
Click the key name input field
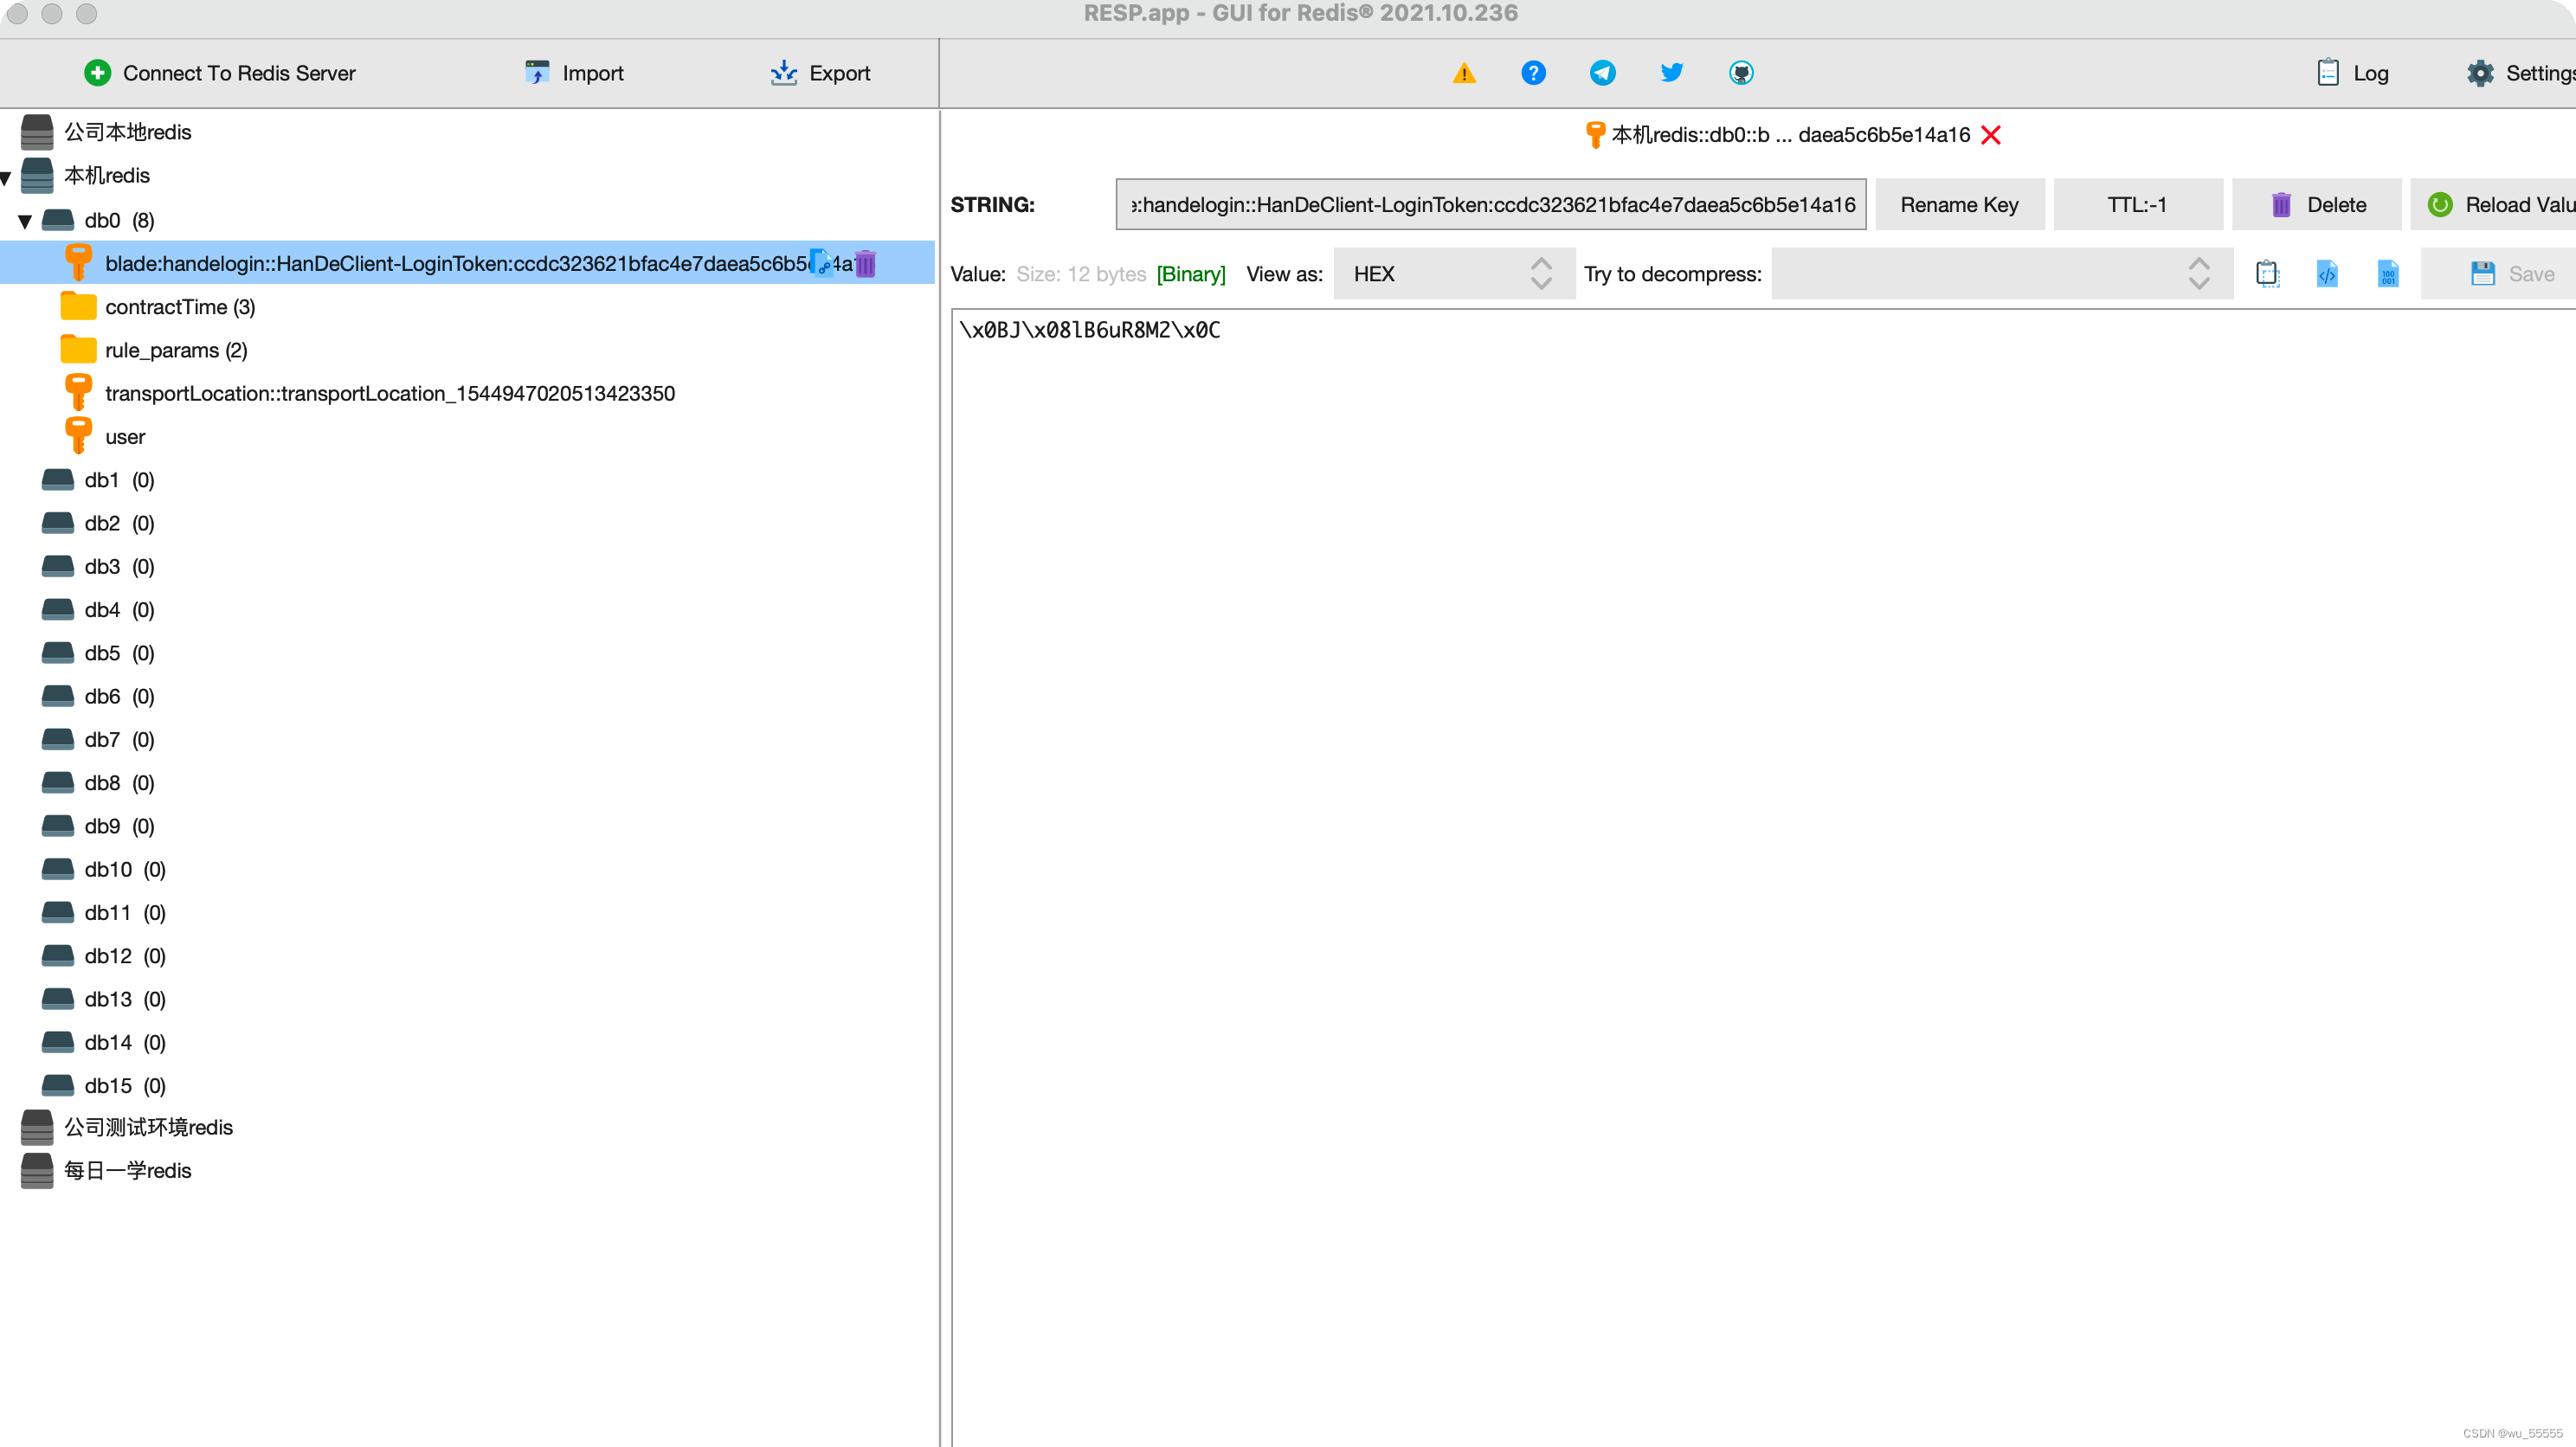point(1490,205)
